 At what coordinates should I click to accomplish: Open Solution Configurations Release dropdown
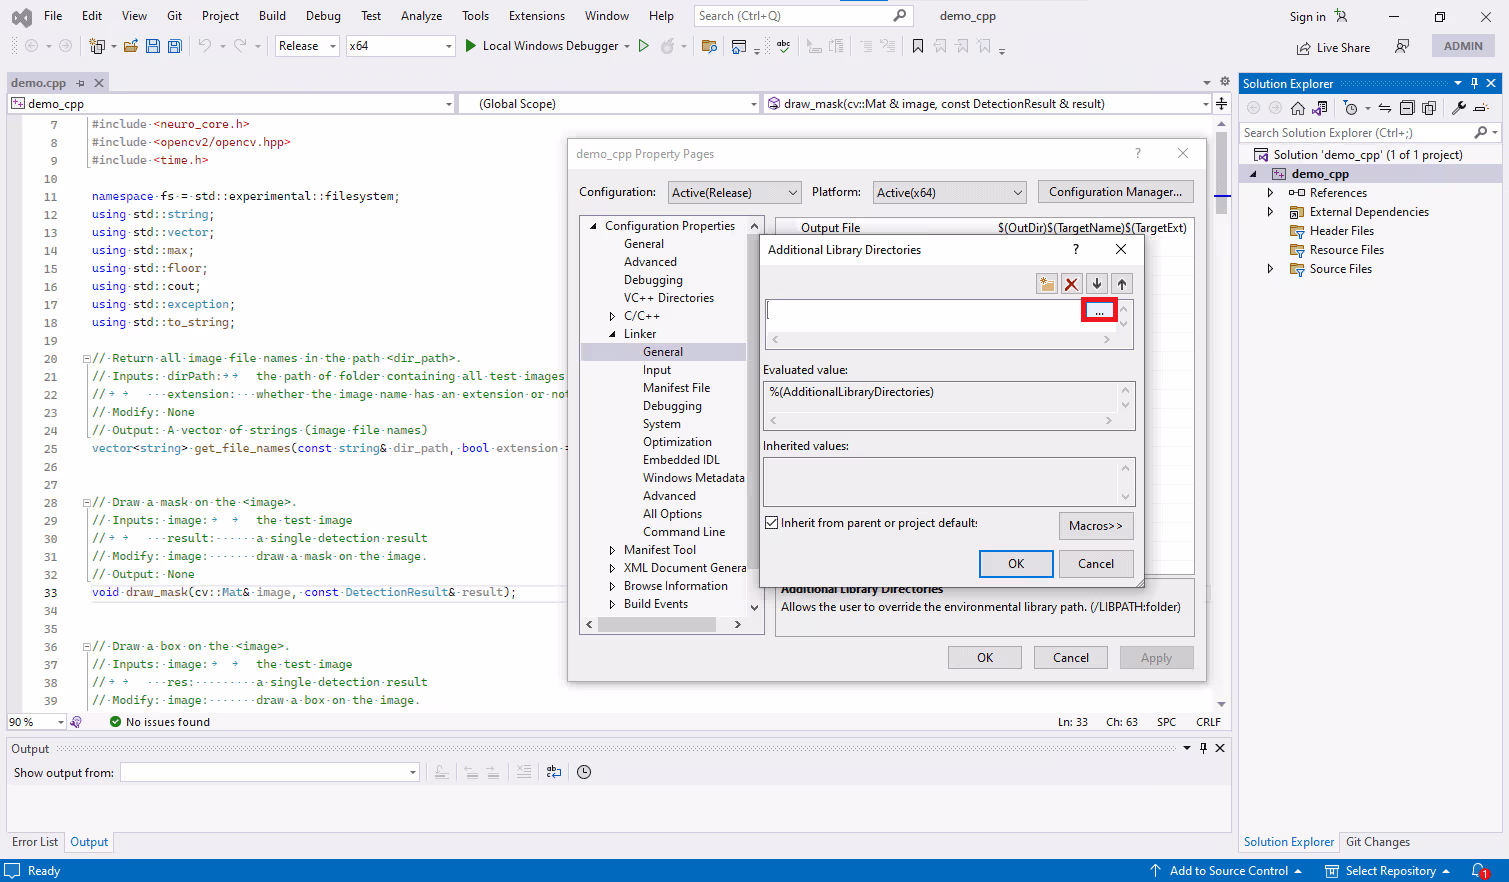pos(307,46)
